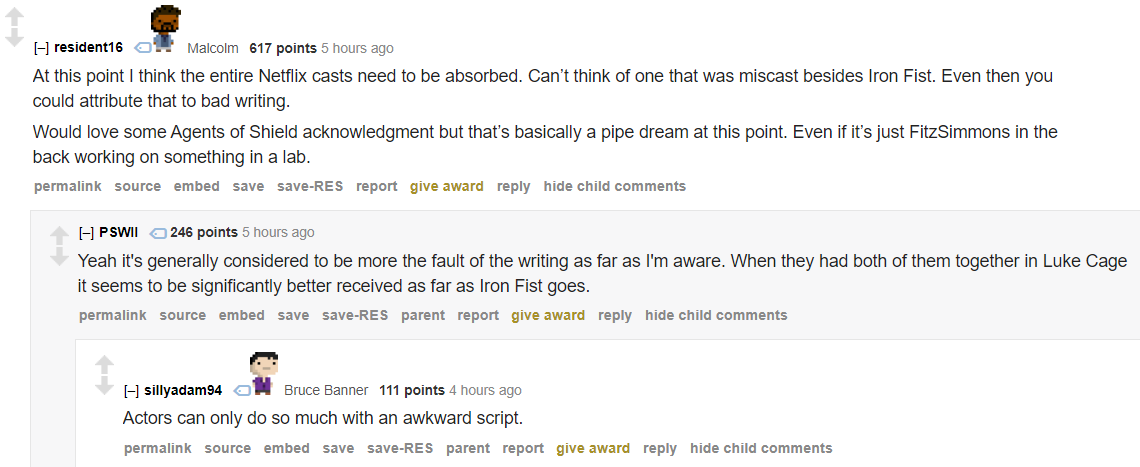This screenshot has width=1140, height=467.
Task: Hide child comments under sillyadam94's comment
Action: (761, 448)
